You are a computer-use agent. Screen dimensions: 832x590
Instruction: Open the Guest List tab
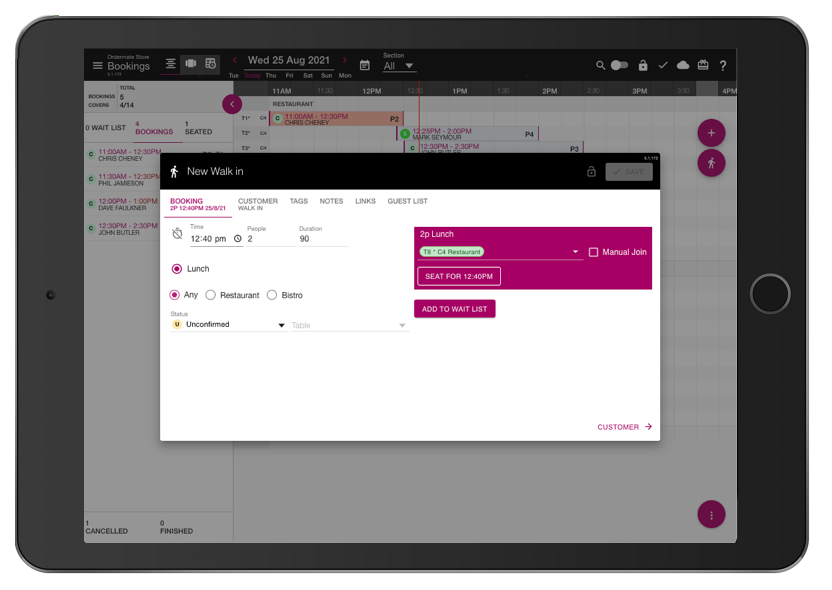click(x=408, y=201)
